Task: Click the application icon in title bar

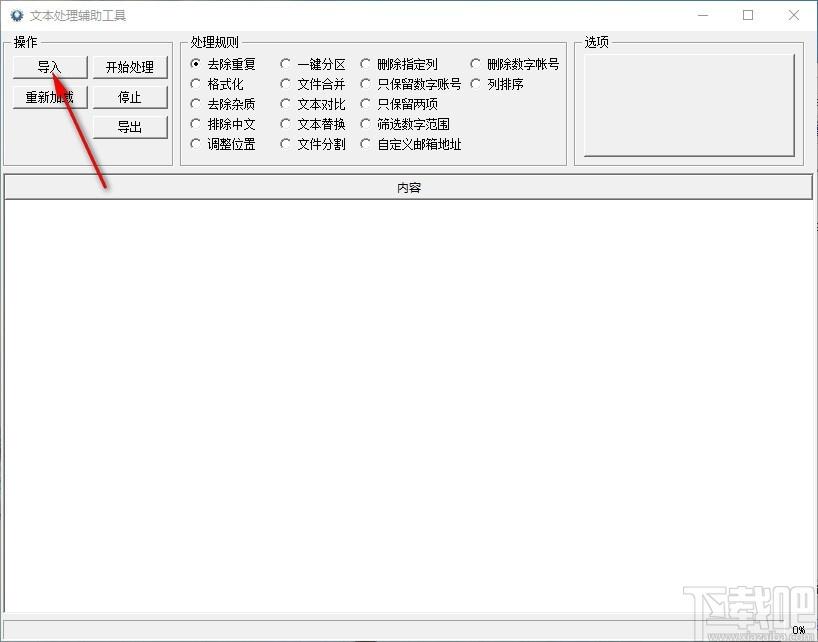Action: coord(17,15)
